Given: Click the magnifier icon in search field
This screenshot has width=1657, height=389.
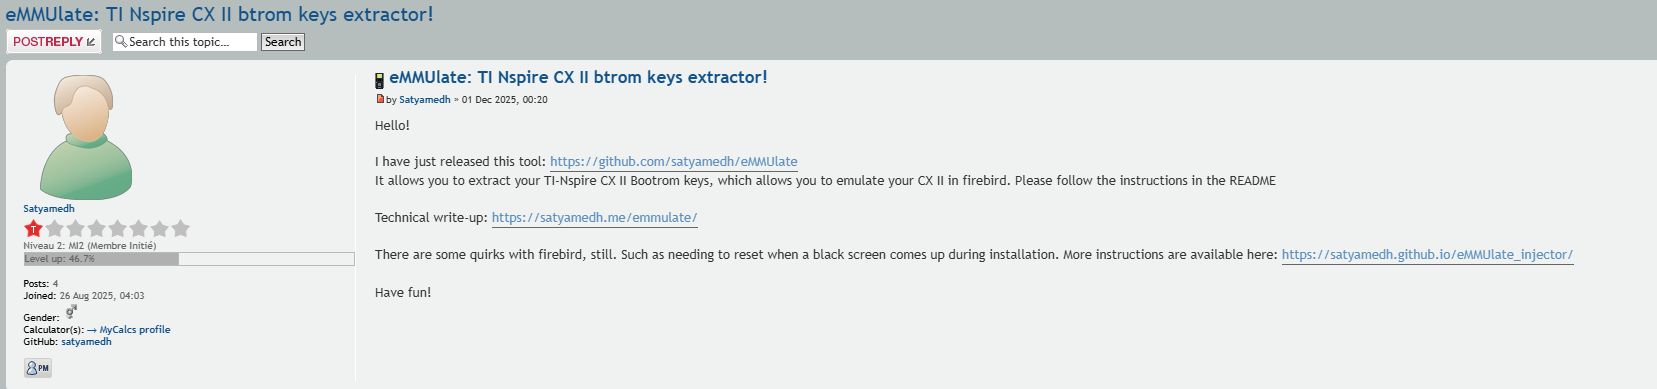Looking at the screenshot, I should [x=120, y=41].
